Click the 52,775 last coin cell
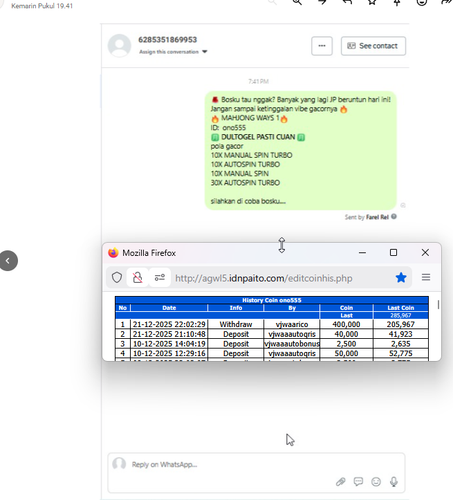This screenshot has width=453, height=500. point(401,353)
